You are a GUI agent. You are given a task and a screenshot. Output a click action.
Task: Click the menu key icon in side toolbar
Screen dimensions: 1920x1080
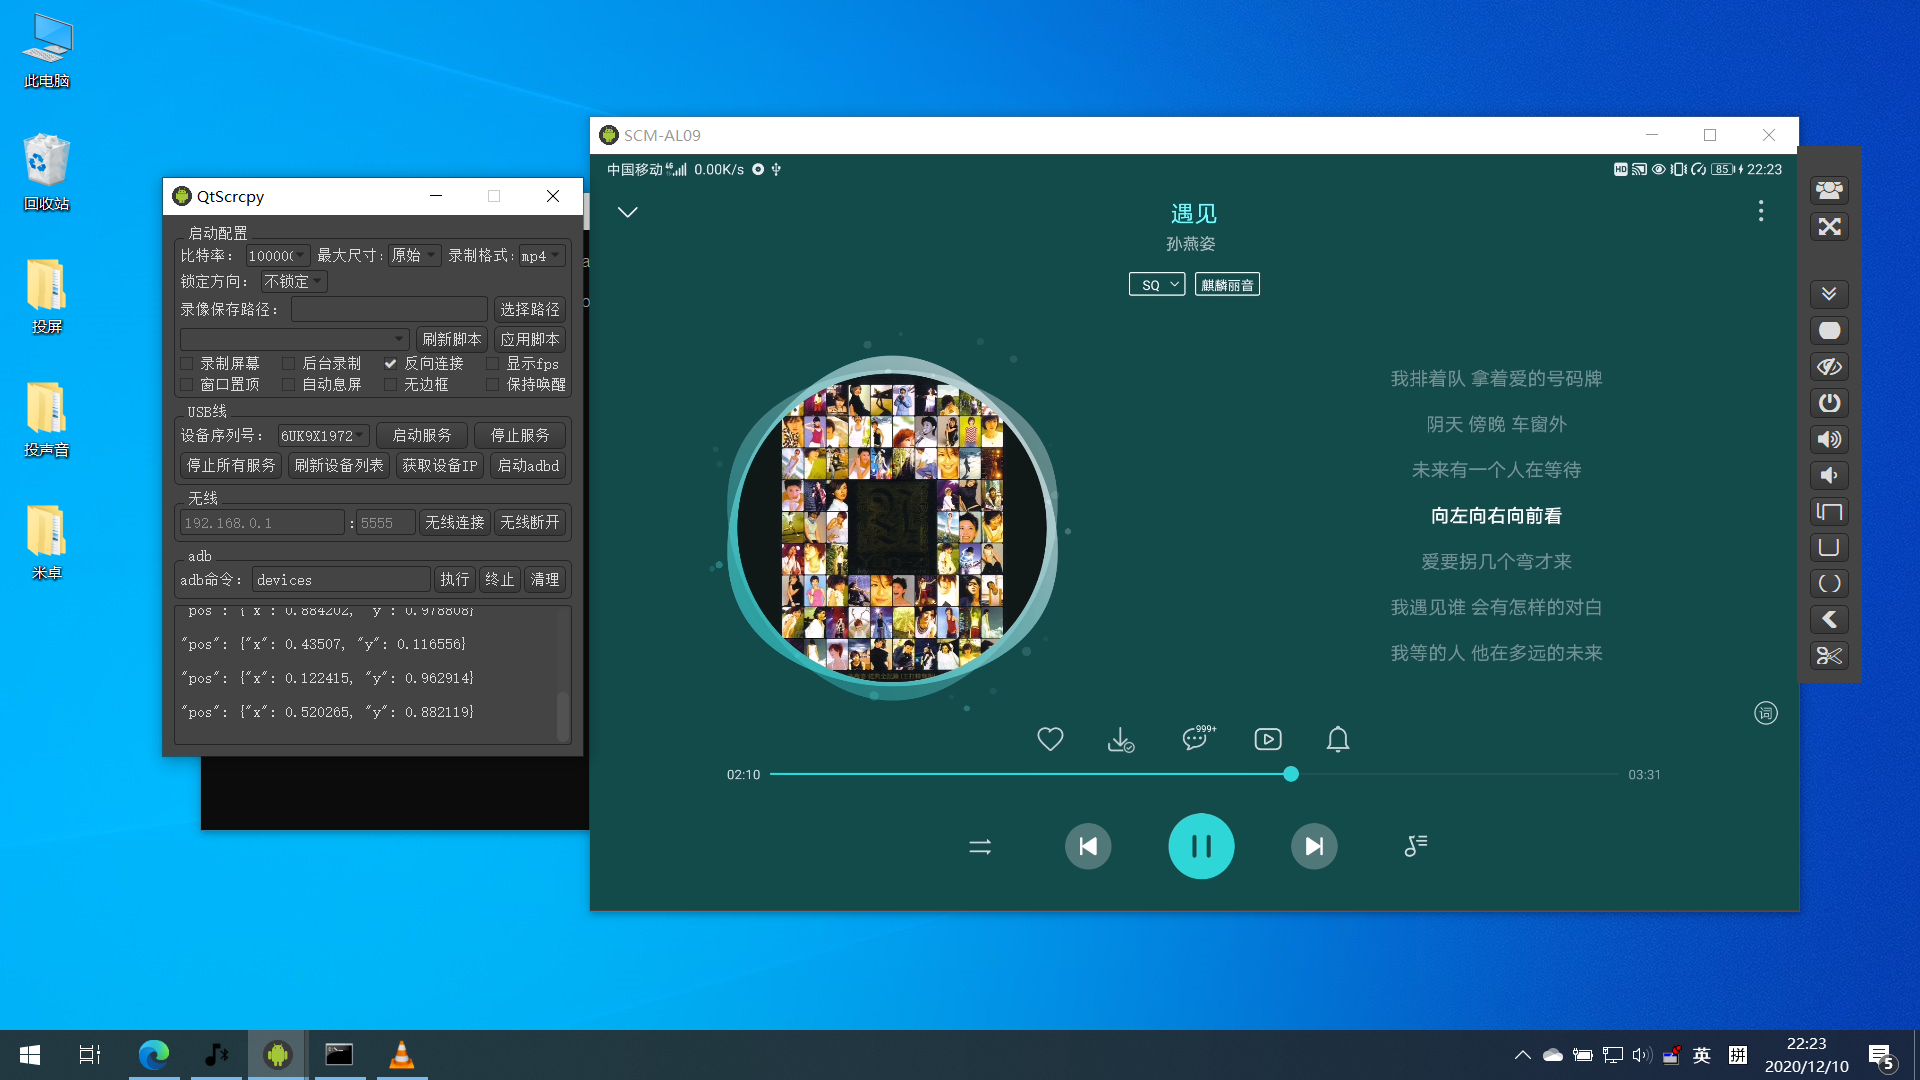1829,547
